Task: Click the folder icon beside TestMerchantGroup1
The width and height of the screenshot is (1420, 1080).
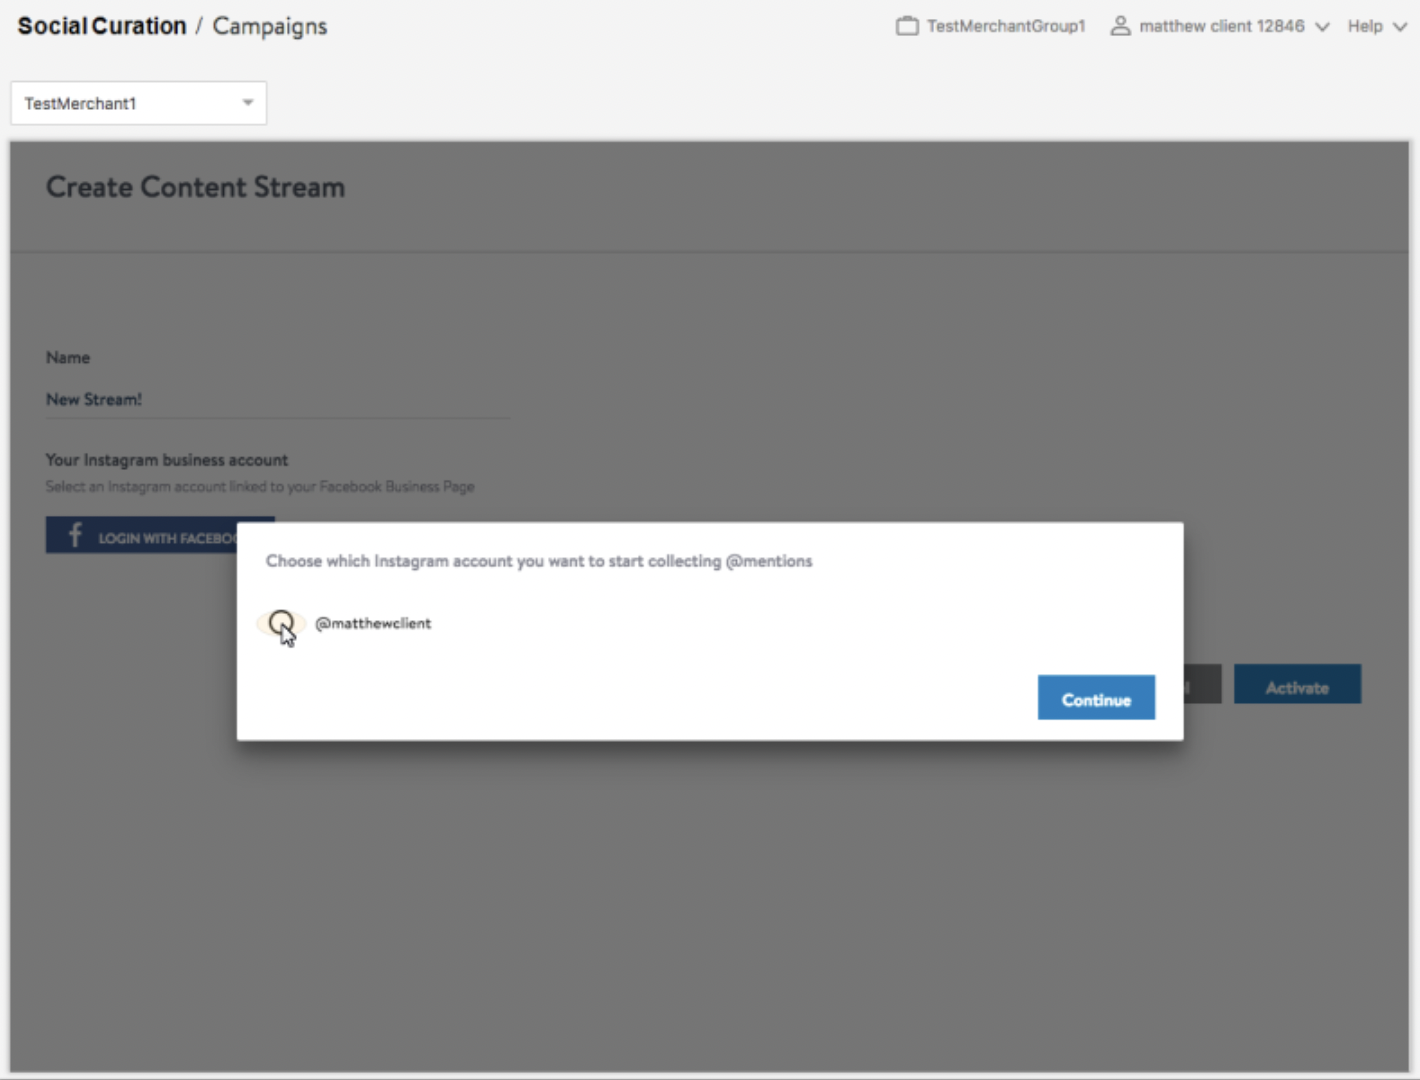Action: 906,26
